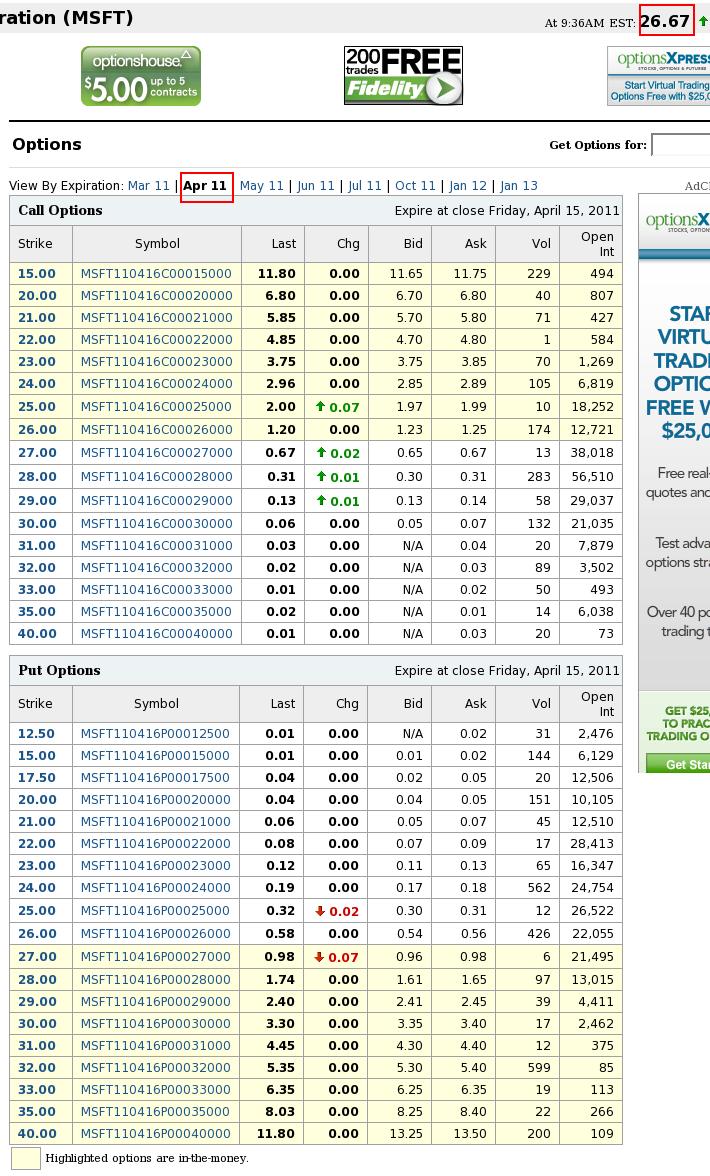Click the optionsXpress banner at top right
Screen dimensions: 710x1176
click(658, 76)
